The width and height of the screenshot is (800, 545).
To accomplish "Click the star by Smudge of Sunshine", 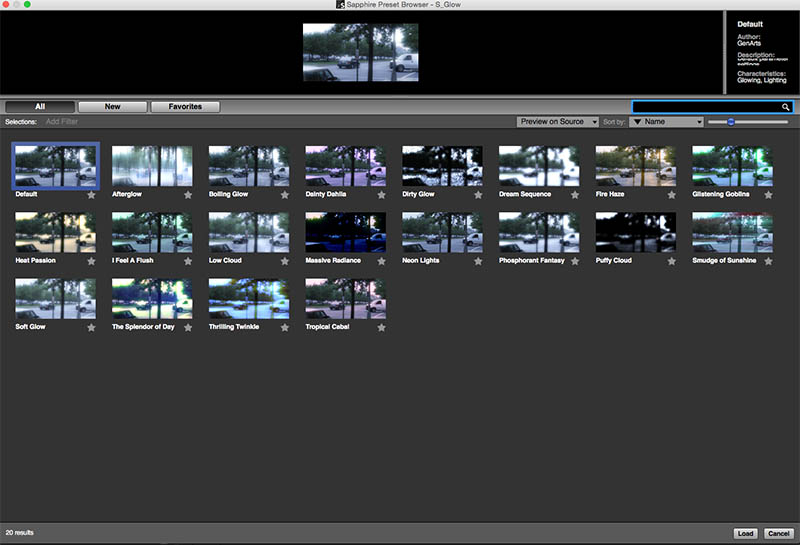I will 768,261.
